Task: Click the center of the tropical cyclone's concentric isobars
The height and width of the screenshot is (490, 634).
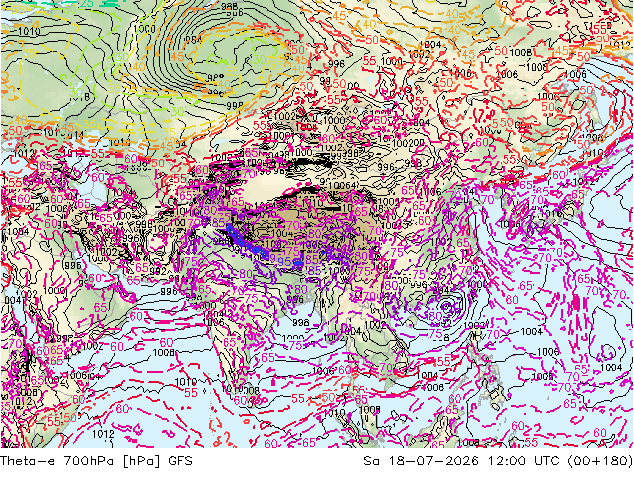Action: click(447, 307)
